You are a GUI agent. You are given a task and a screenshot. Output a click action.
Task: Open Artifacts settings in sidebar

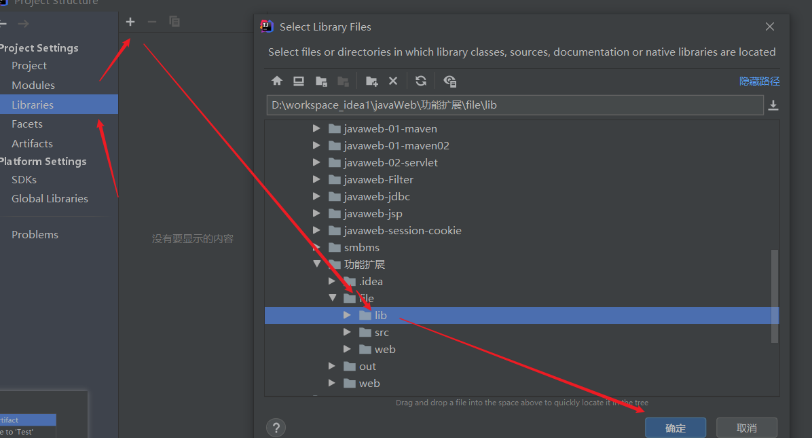click(32, 143)
